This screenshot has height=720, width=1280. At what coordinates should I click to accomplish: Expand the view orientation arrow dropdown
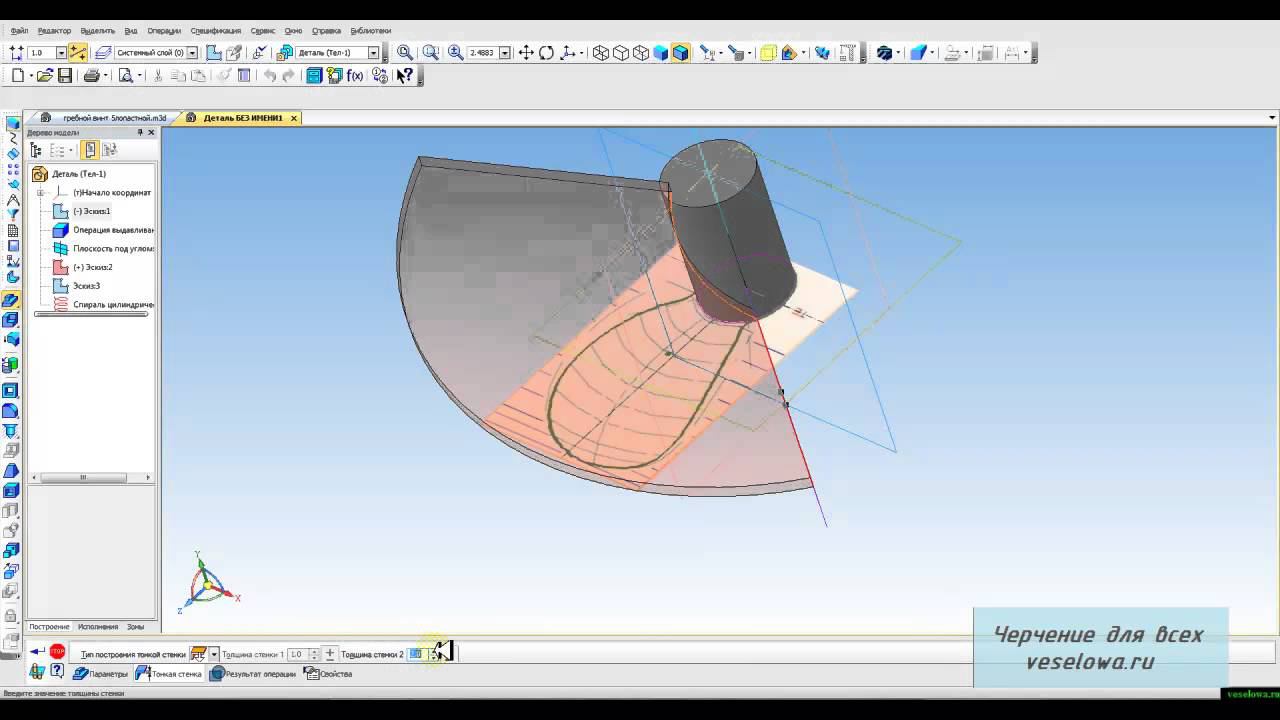point(581,53)
